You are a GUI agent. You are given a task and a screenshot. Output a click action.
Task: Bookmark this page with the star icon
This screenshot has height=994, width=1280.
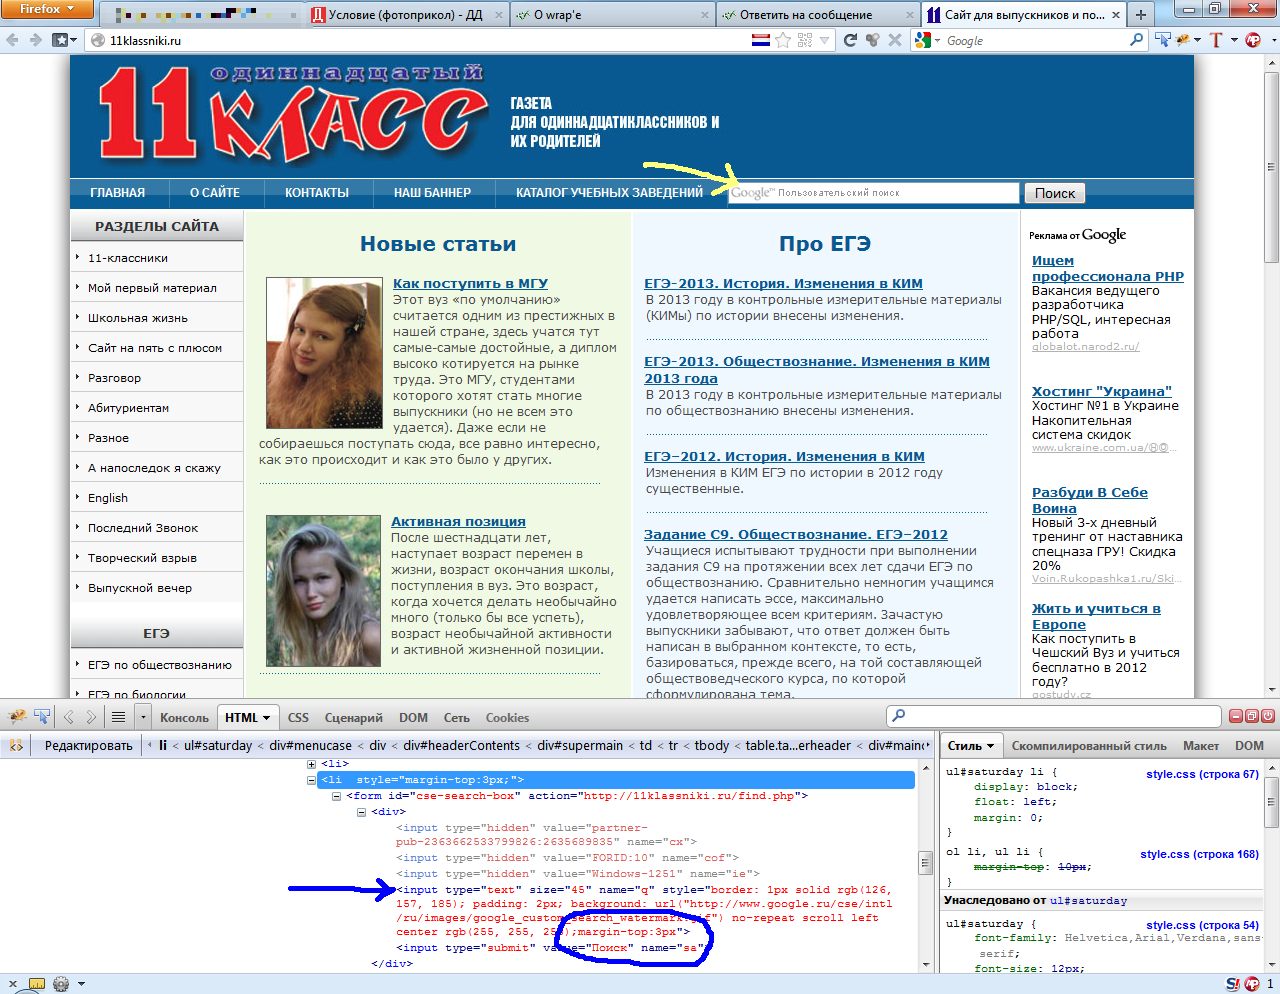[783, 40]
